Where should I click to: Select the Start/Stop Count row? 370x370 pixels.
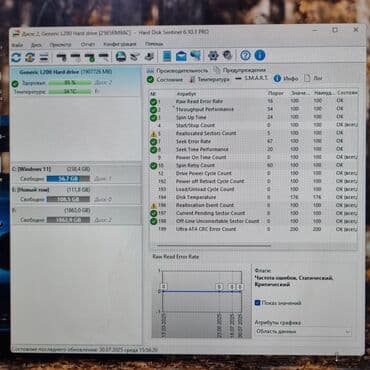(253, 125)
